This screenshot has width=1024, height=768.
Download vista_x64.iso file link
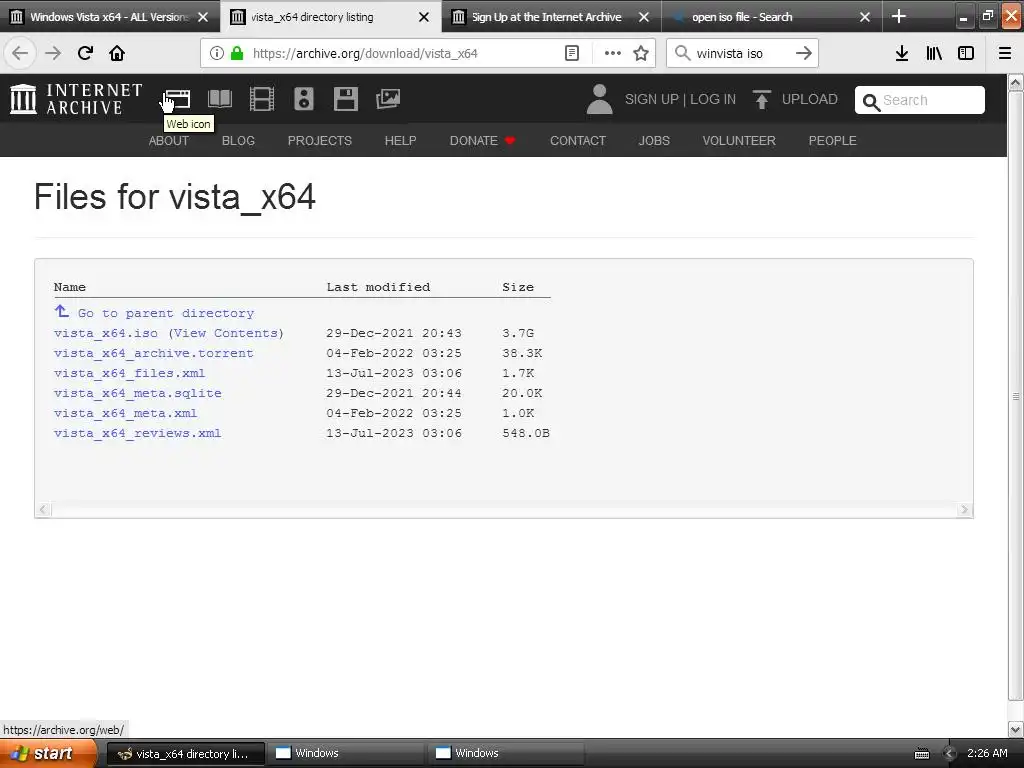(x=106, y=333)
